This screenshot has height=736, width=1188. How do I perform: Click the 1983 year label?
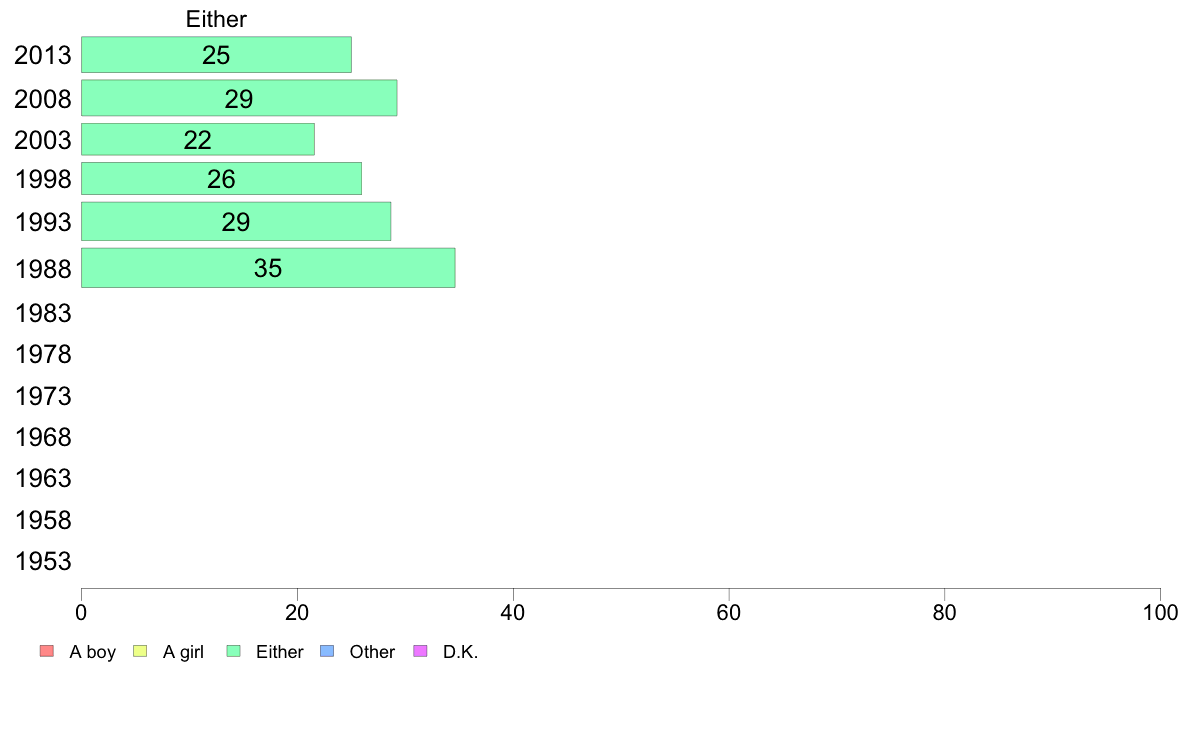coord(43,313)
